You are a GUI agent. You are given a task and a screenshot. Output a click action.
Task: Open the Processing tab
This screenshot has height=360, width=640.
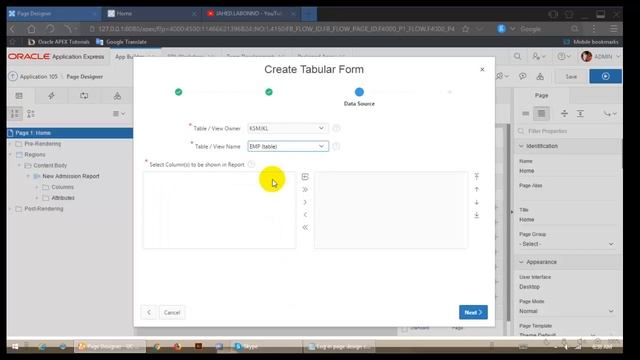84,96
